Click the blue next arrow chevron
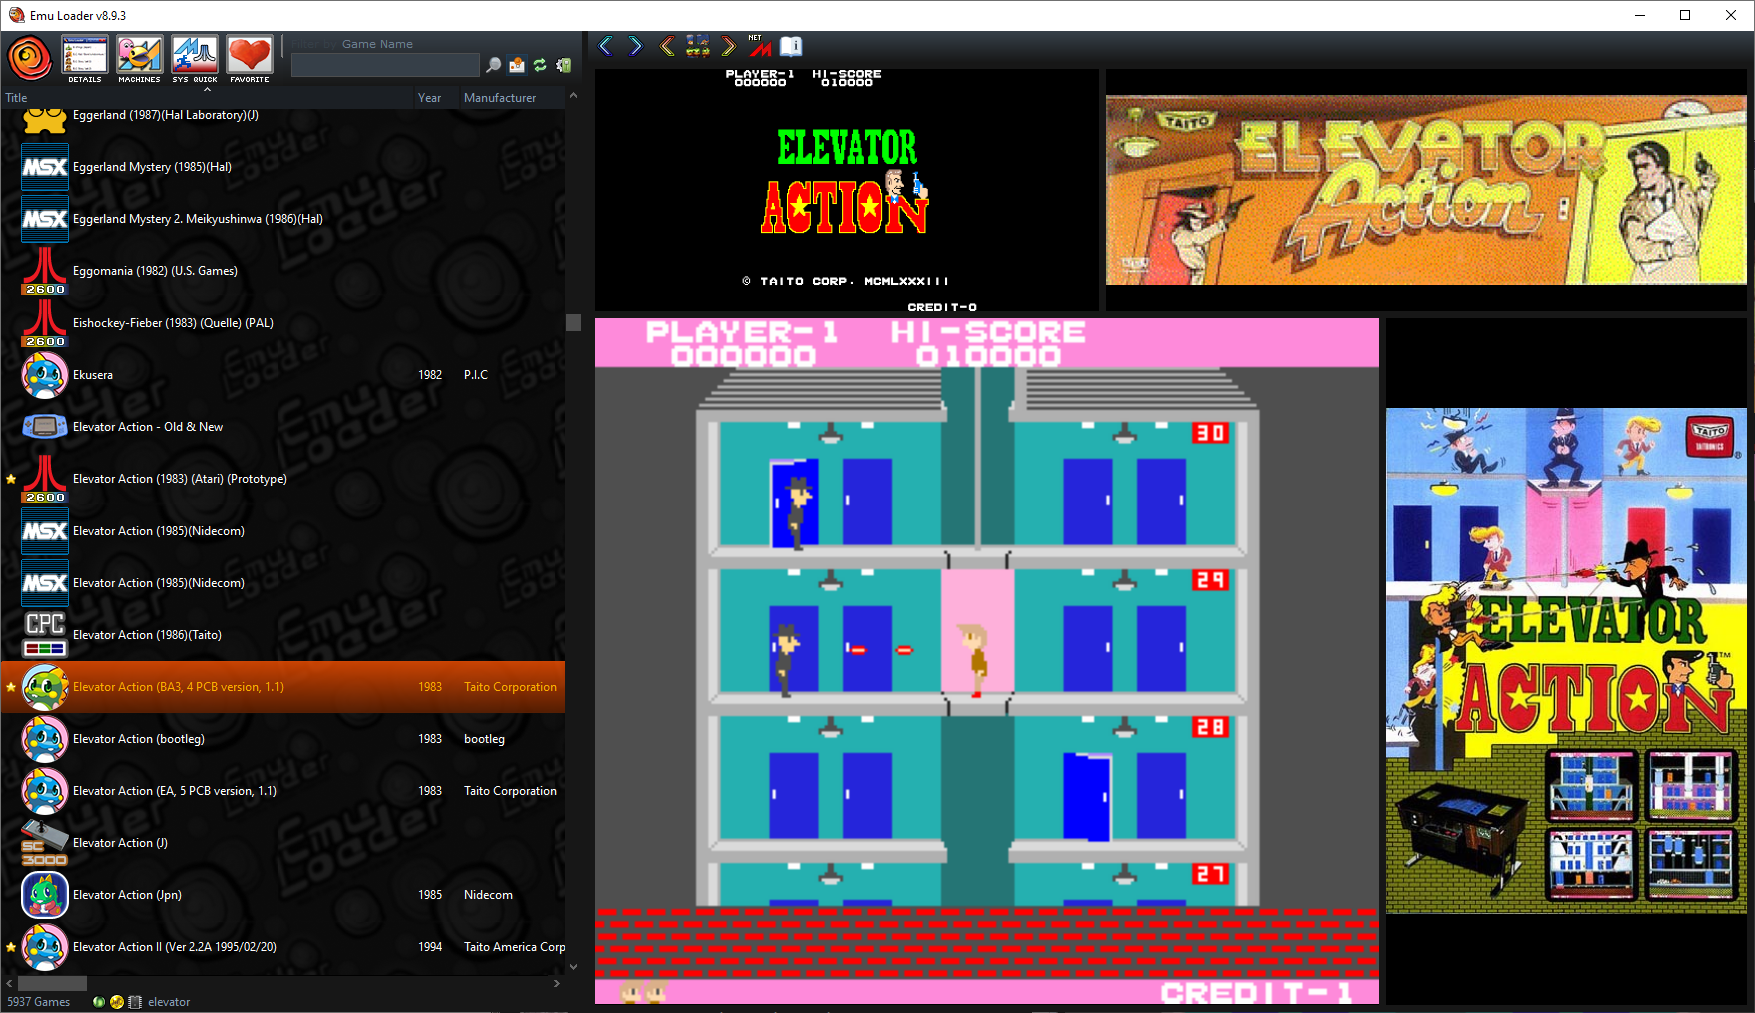The image size is (1755, 1013). pyautogui.click(x=636, y=46)
